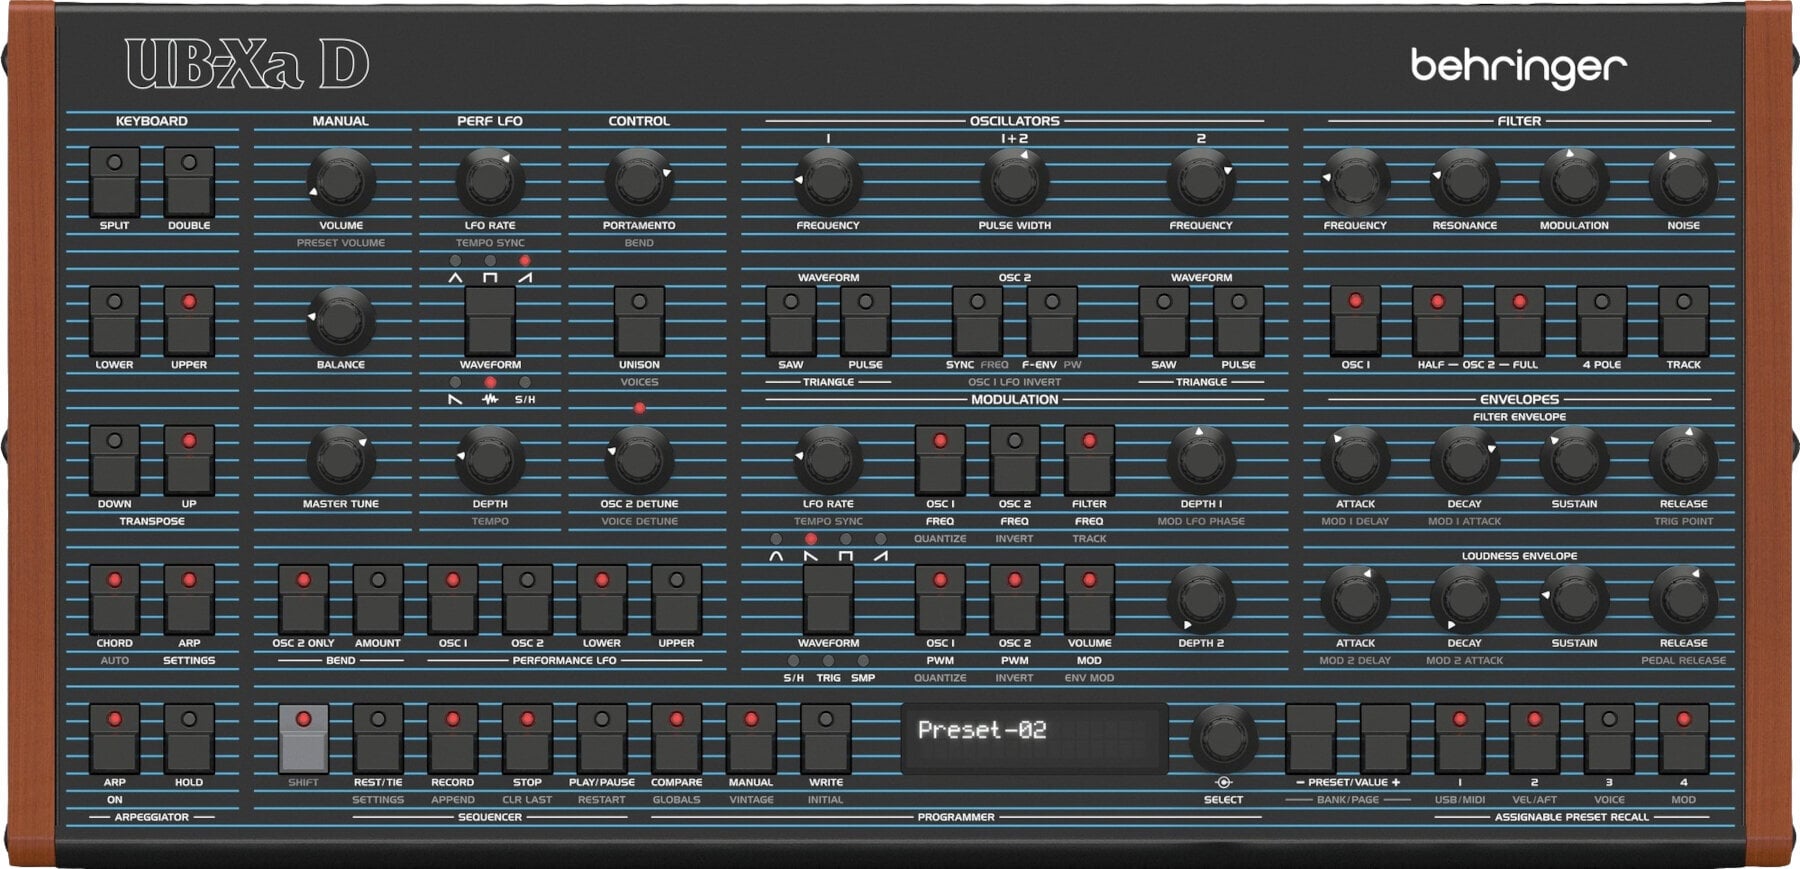Cycle the Perf LFO WAVEFORM selector button
This screenshot has width=1800, height=869.
(x=490, y=321)
